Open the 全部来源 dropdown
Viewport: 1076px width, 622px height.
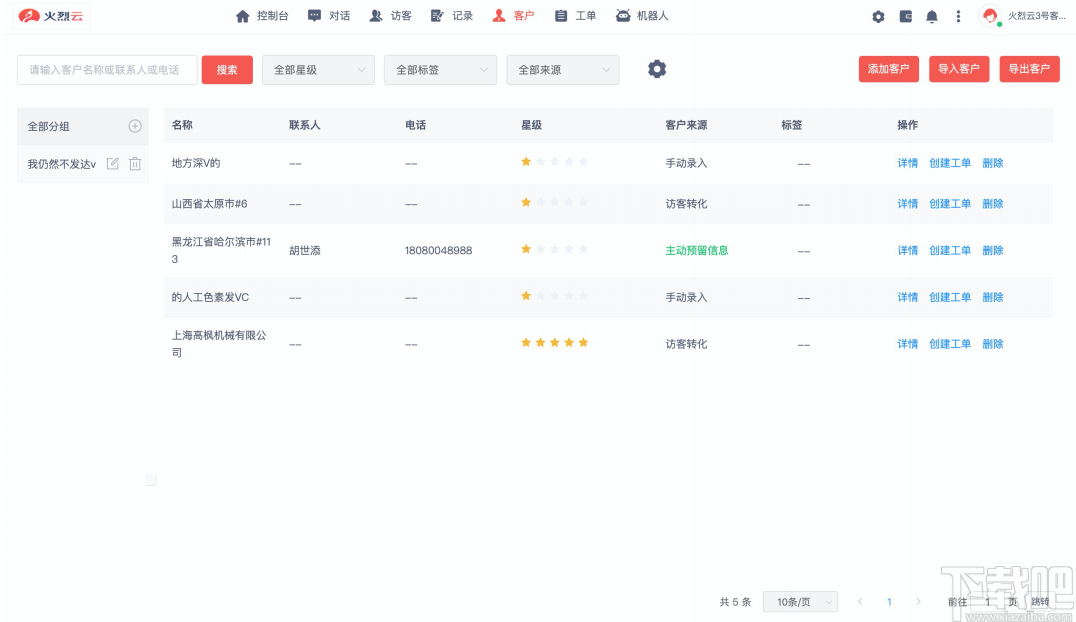coord(563,70)
